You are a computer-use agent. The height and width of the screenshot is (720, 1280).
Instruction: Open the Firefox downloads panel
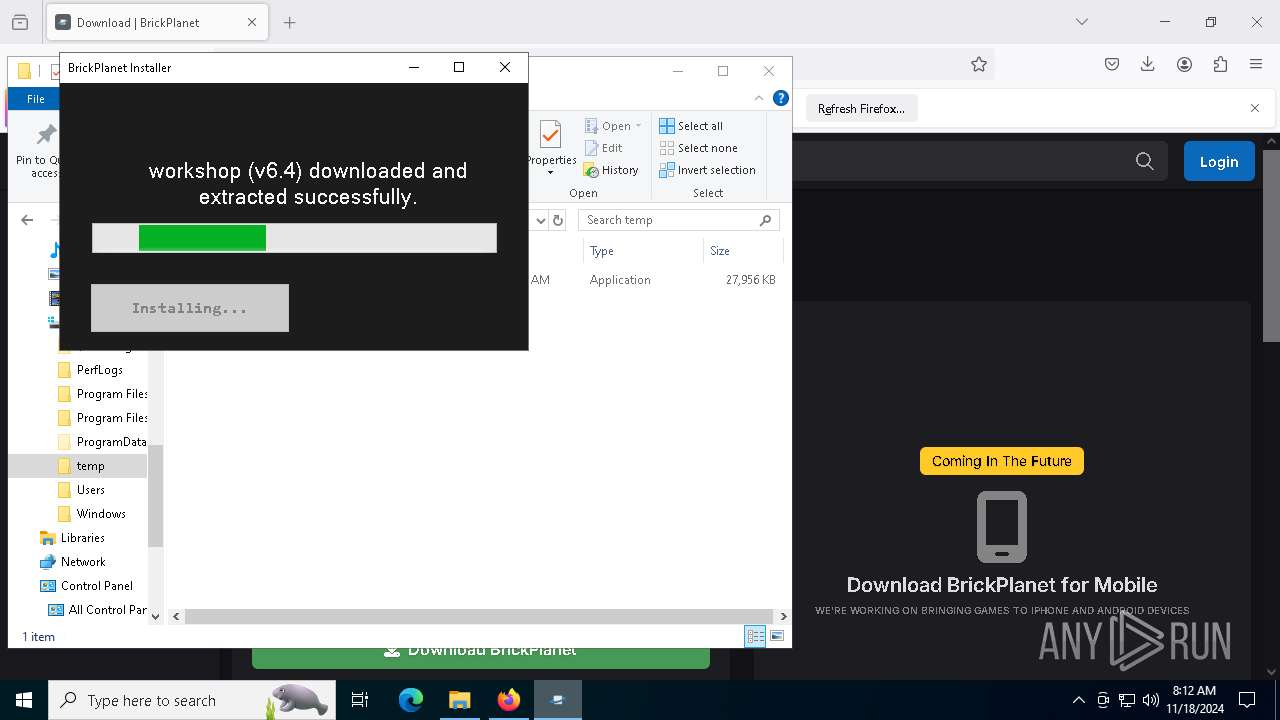point(1148,64)
